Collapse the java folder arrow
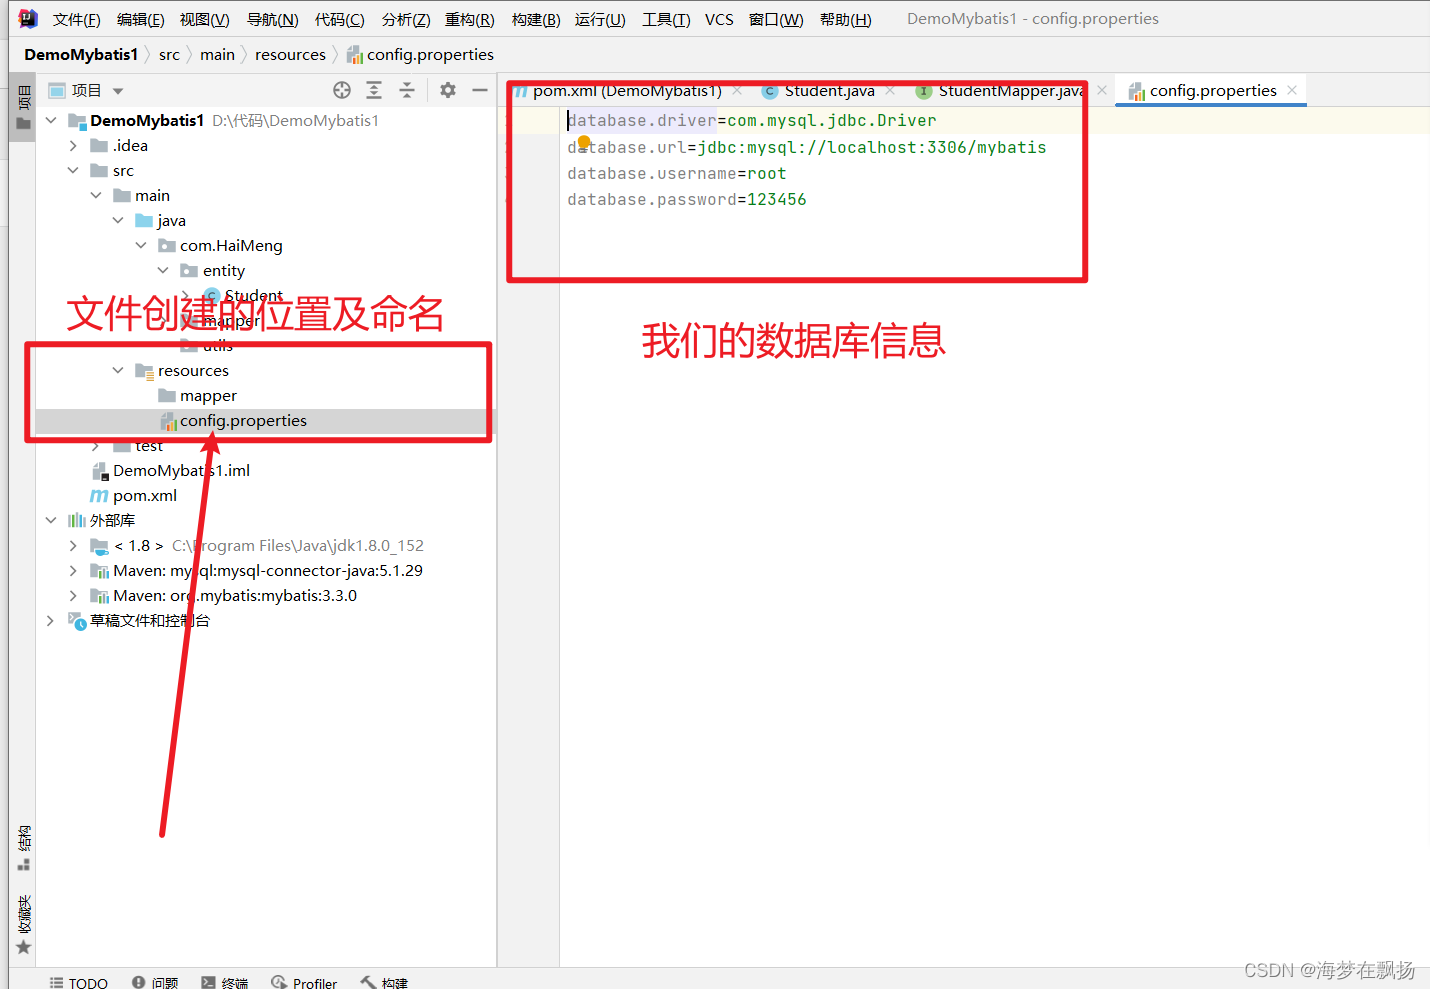Image resolution: width=1430 pixels, height=989 pixels. [x=118, y=220]
